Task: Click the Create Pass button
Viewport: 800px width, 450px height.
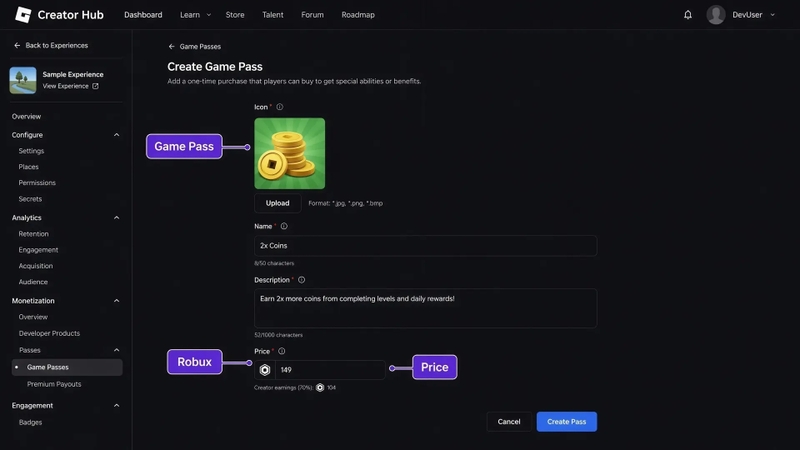Action: click(566, 421)
